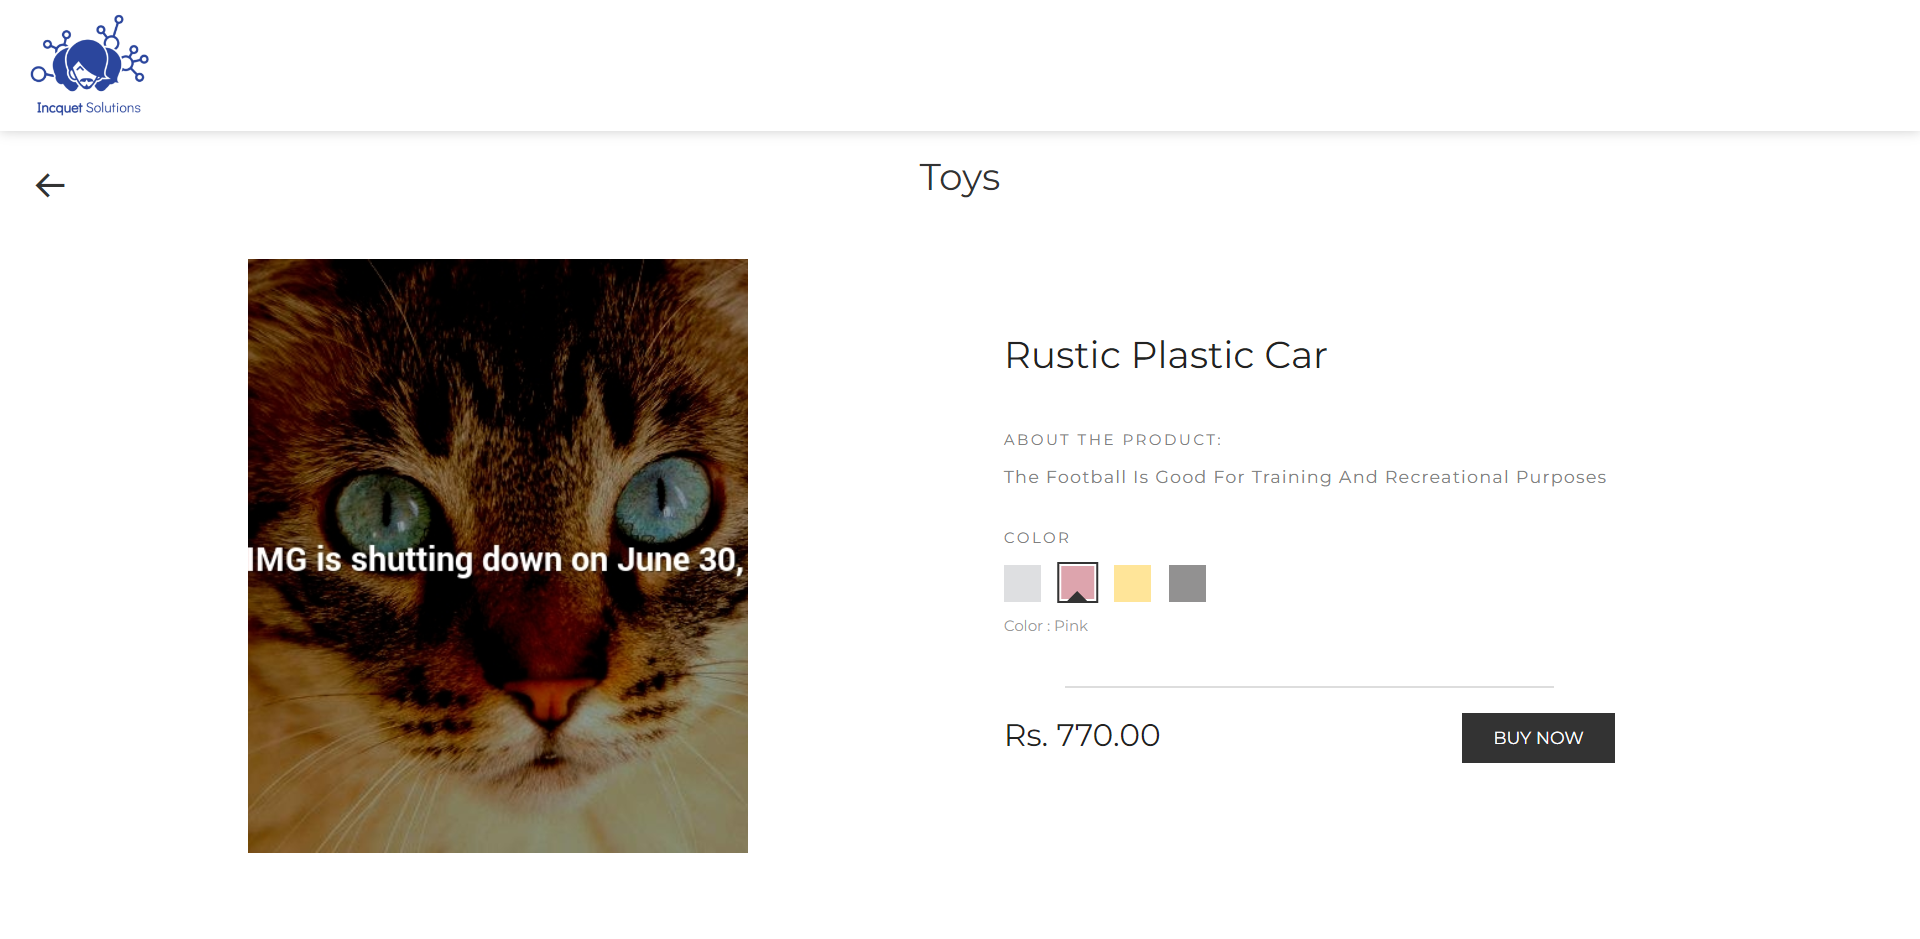Screen dimensions: 1920x939
Task: Click the Buy Now button
Action: [1537, 737]
